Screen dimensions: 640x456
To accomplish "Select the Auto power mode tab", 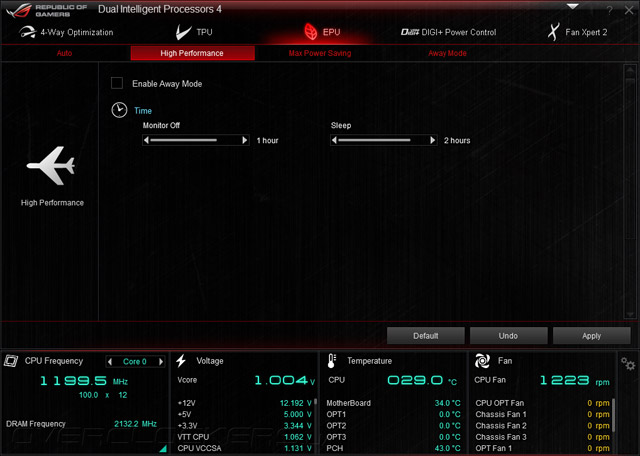I will (64, 53).
